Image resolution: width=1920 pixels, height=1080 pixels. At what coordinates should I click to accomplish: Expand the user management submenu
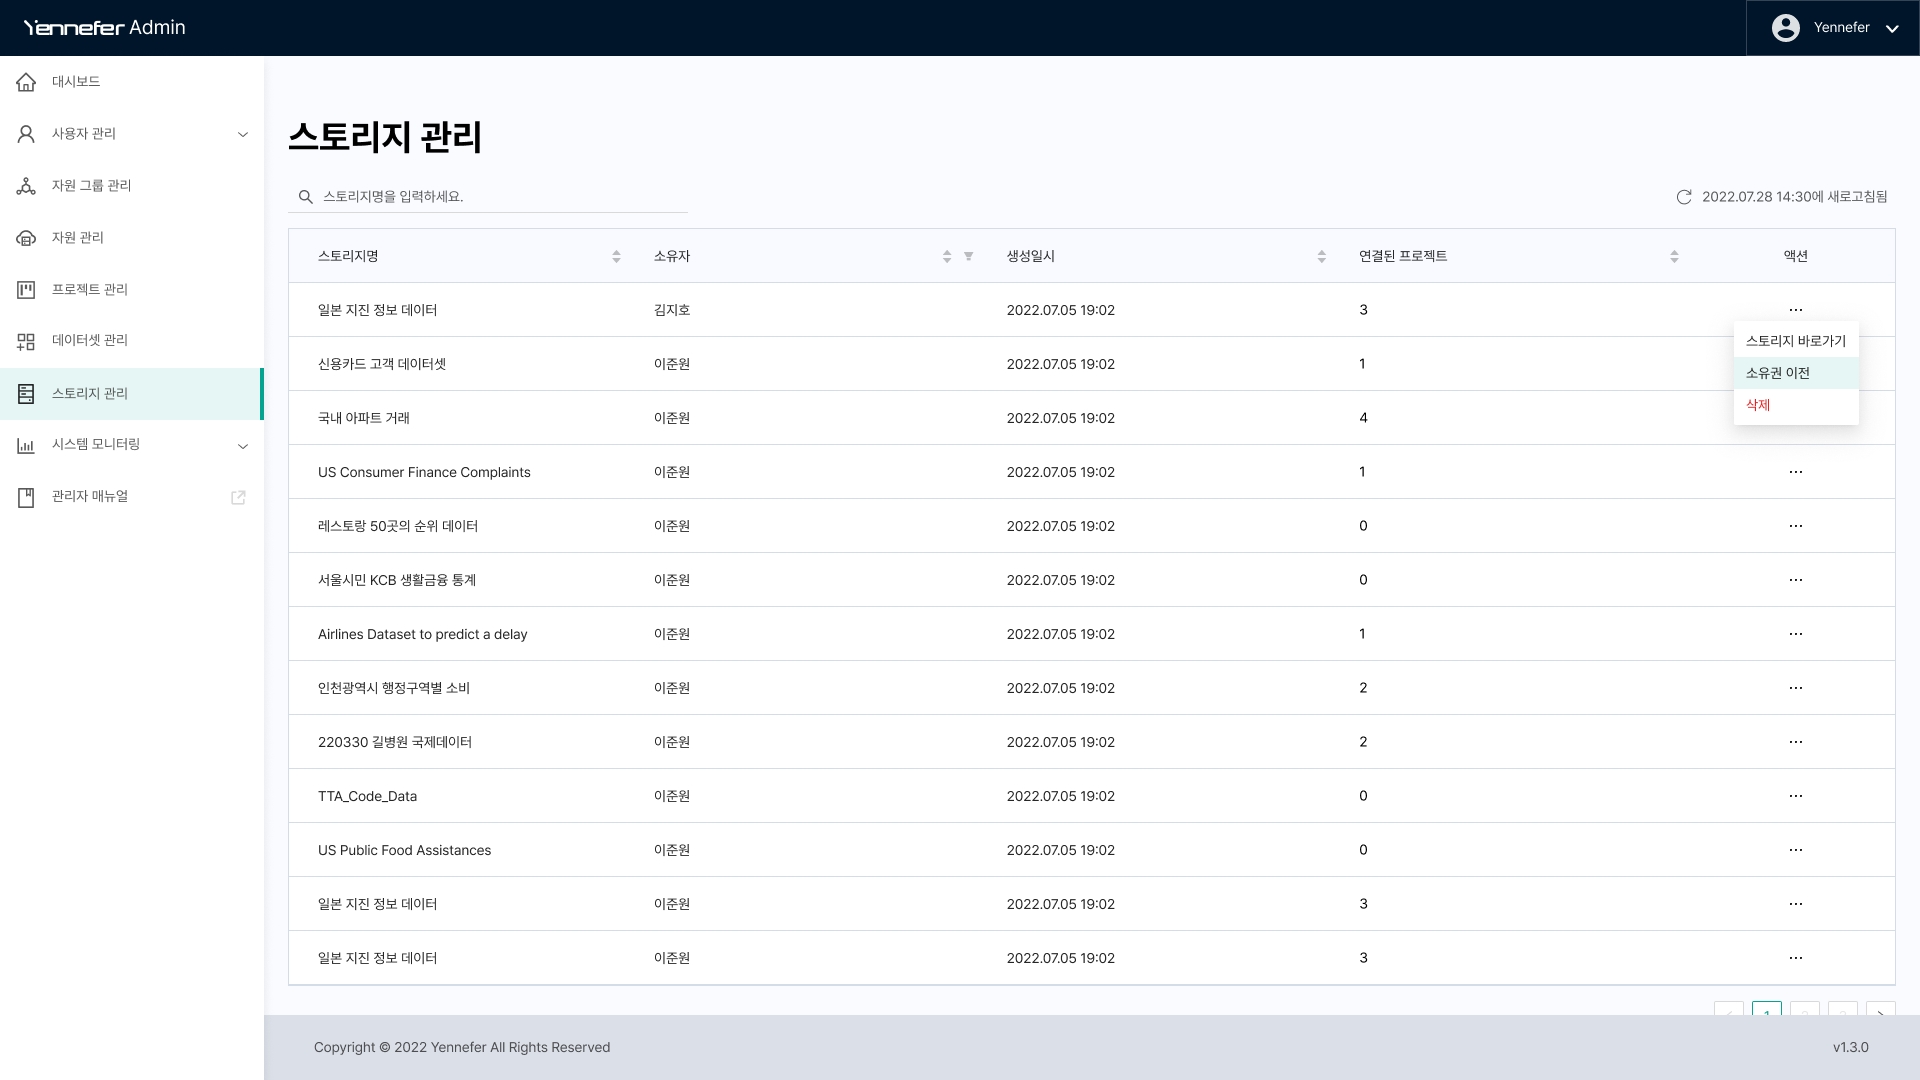[x=242, y=134]
